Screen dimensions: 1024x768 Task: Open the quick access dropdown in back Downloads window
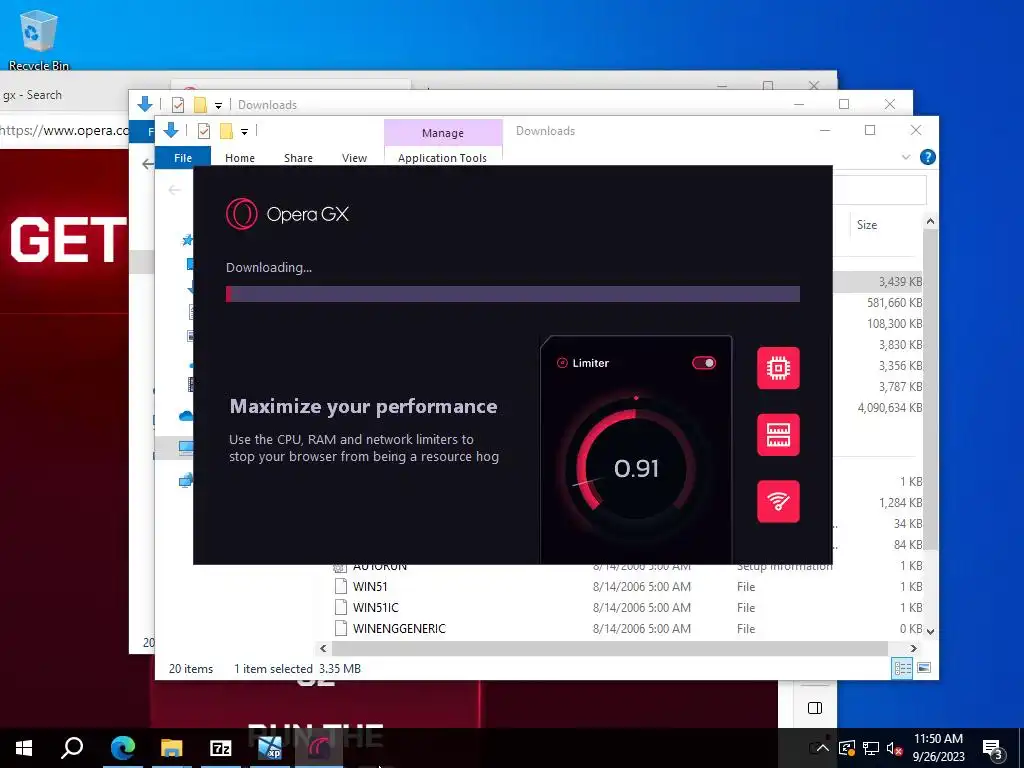(x=218, y=105)
